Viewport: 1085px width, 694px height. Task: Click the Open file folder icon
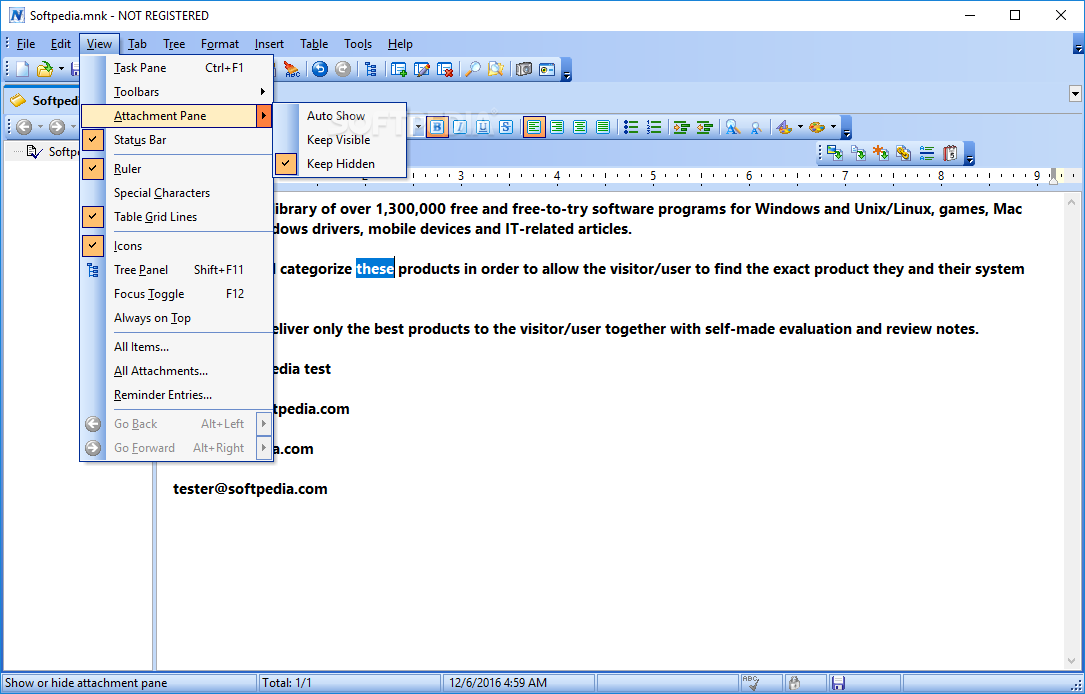coord(45,69)
